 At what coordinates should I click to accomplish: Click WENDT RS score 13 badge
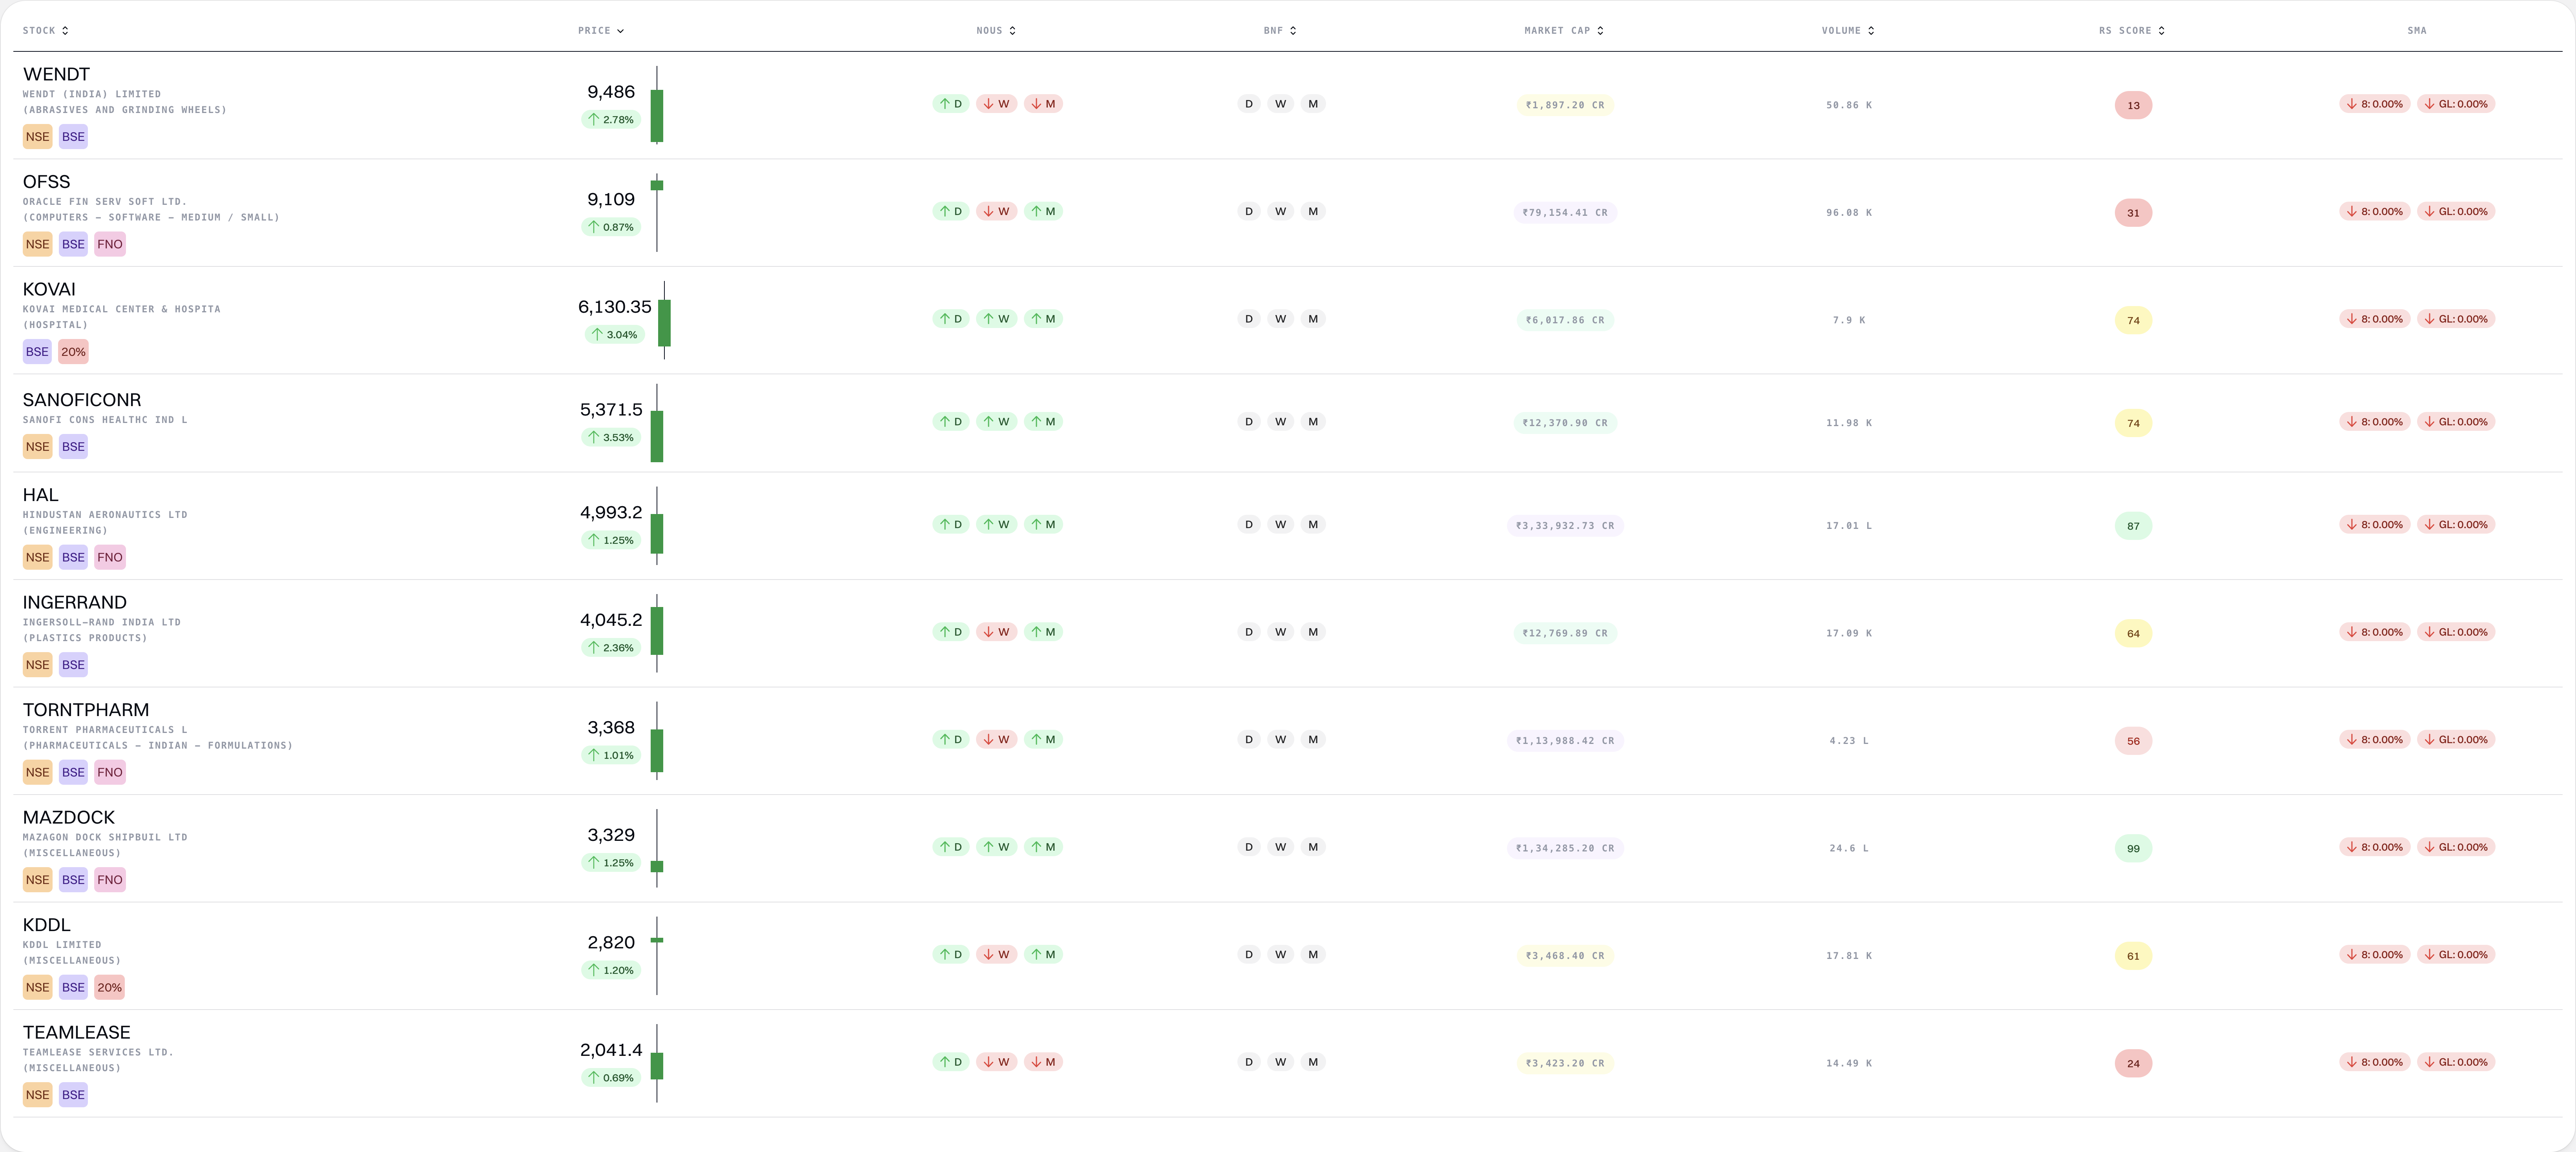point(2133,105)
